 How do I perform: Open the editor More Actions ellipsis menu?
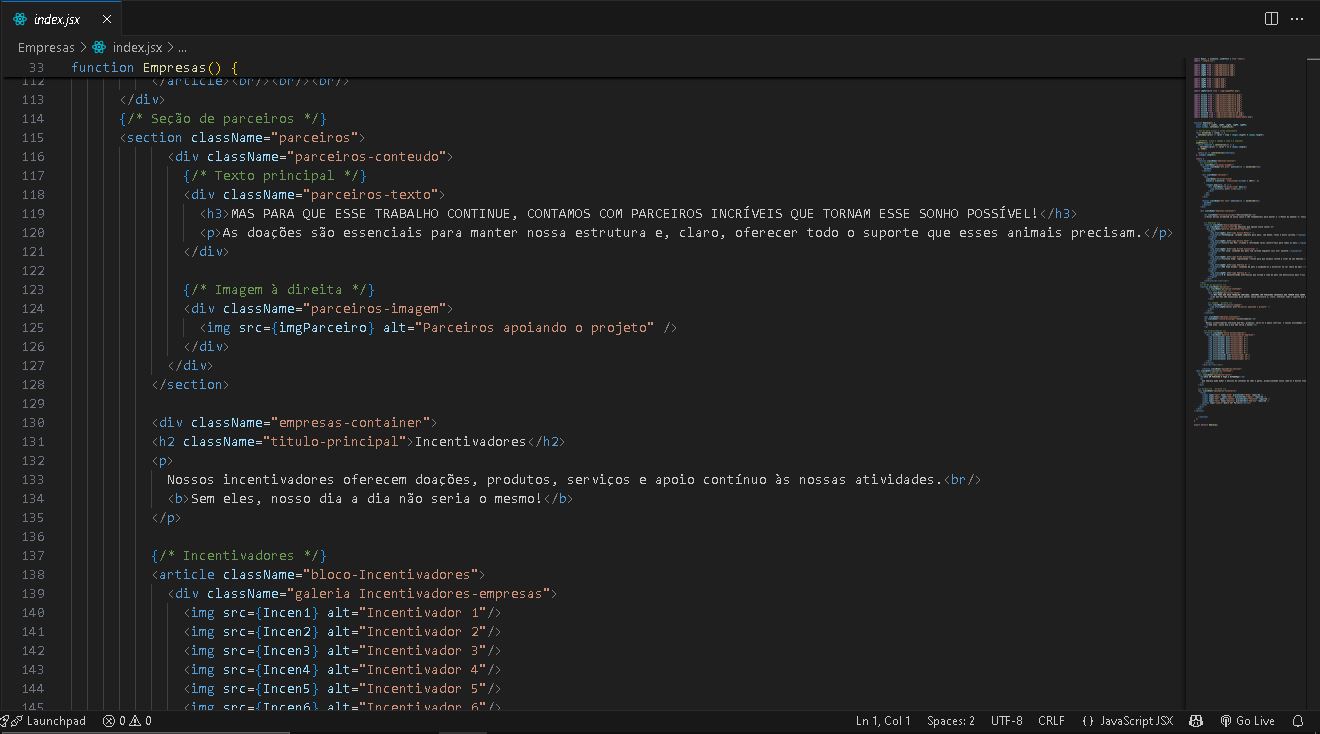click(1298, 18)
